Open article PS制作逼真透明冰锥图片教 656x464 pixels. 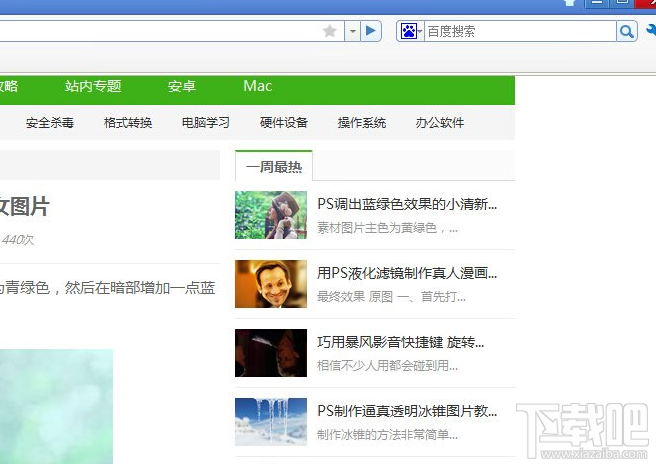point(407,411)
